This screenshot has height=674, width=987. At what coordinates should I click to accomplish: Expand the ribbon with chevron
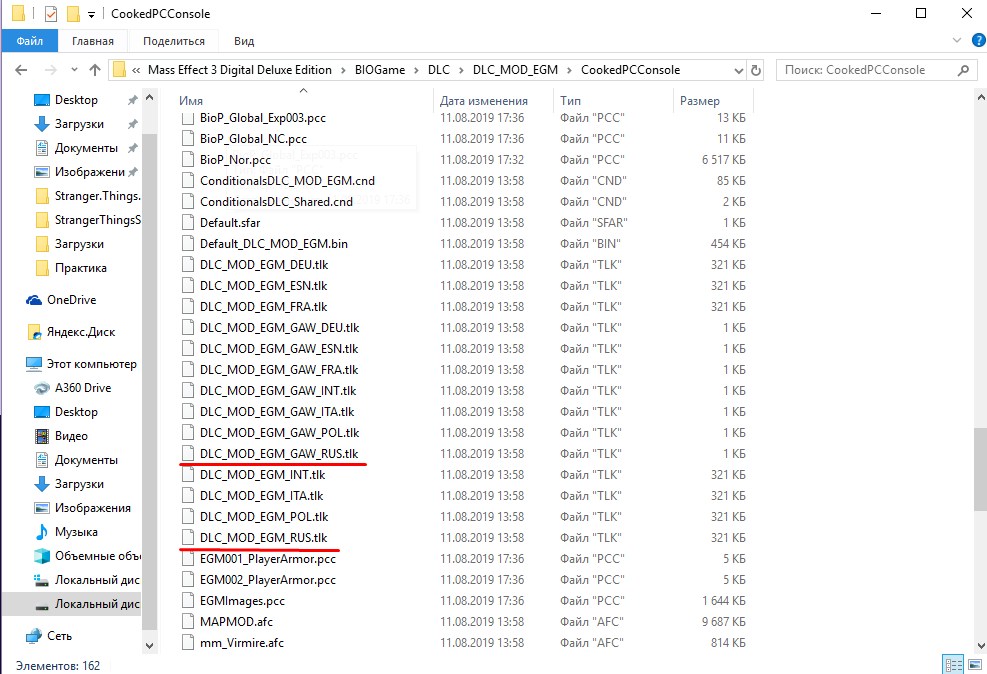point(957,40)
